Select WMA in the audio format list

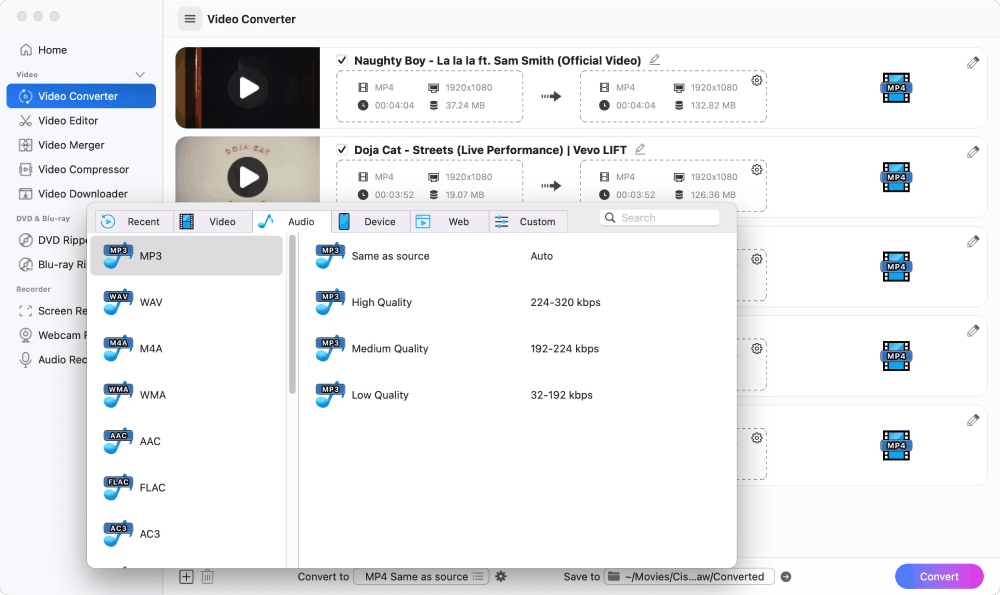point(186,395)
